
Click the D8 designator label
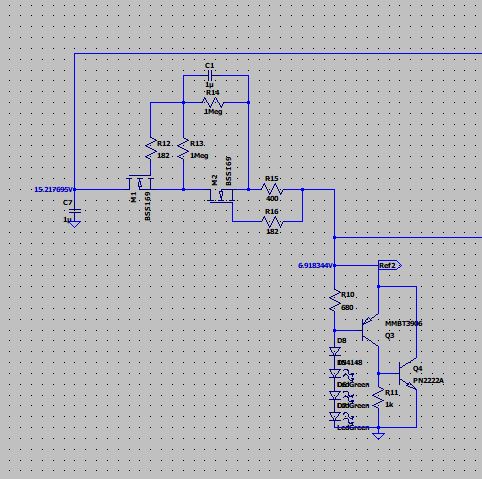tap(342, 340)
